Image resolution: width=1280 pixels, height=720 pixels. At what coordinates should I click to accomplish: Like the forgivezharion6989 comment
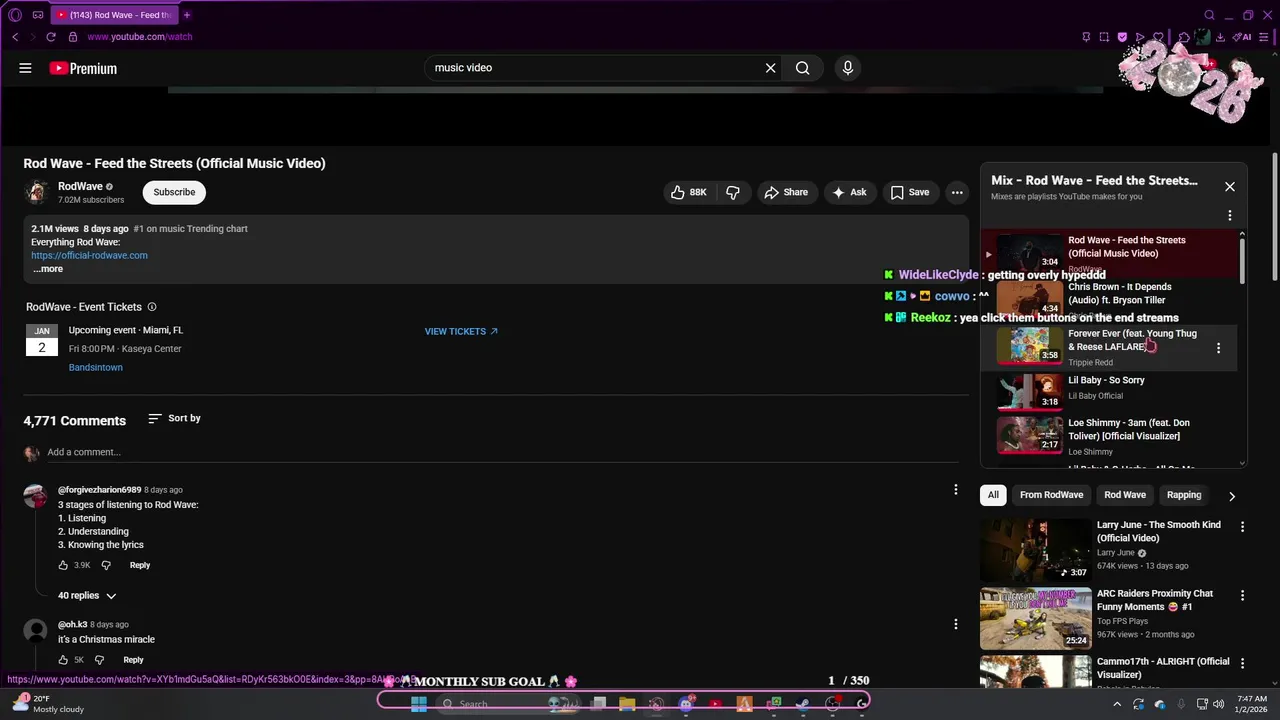pyautogui.click(x=63, y=565)
